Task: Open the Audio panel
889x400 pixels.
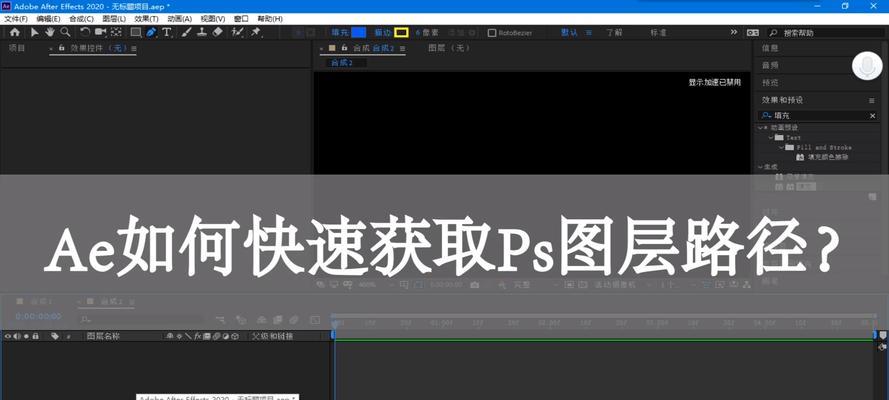Action: [x=770, y=66]
